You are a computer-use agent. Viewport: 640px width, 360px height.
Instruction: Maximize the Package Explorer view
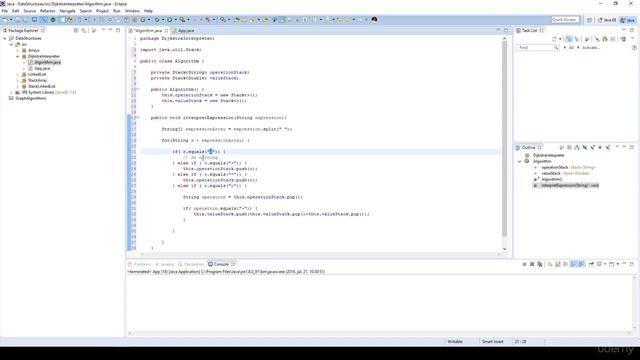tap(118, 30)
